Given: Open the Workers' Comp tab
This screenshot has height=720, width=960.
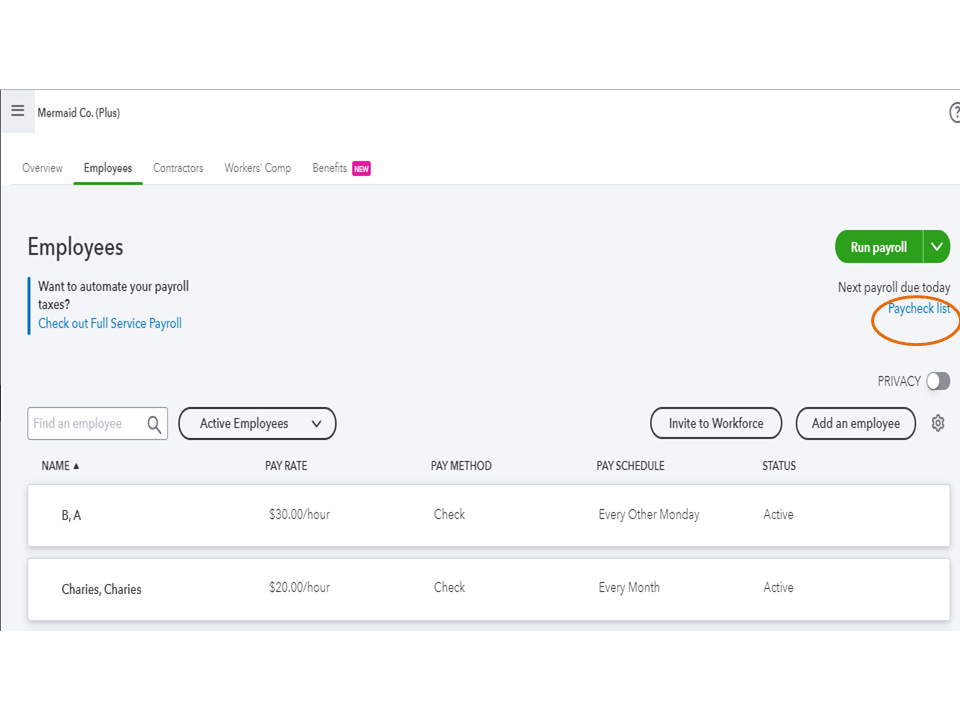Looking at the screenshot, I should pyautogui.click(x=258, y=168).
